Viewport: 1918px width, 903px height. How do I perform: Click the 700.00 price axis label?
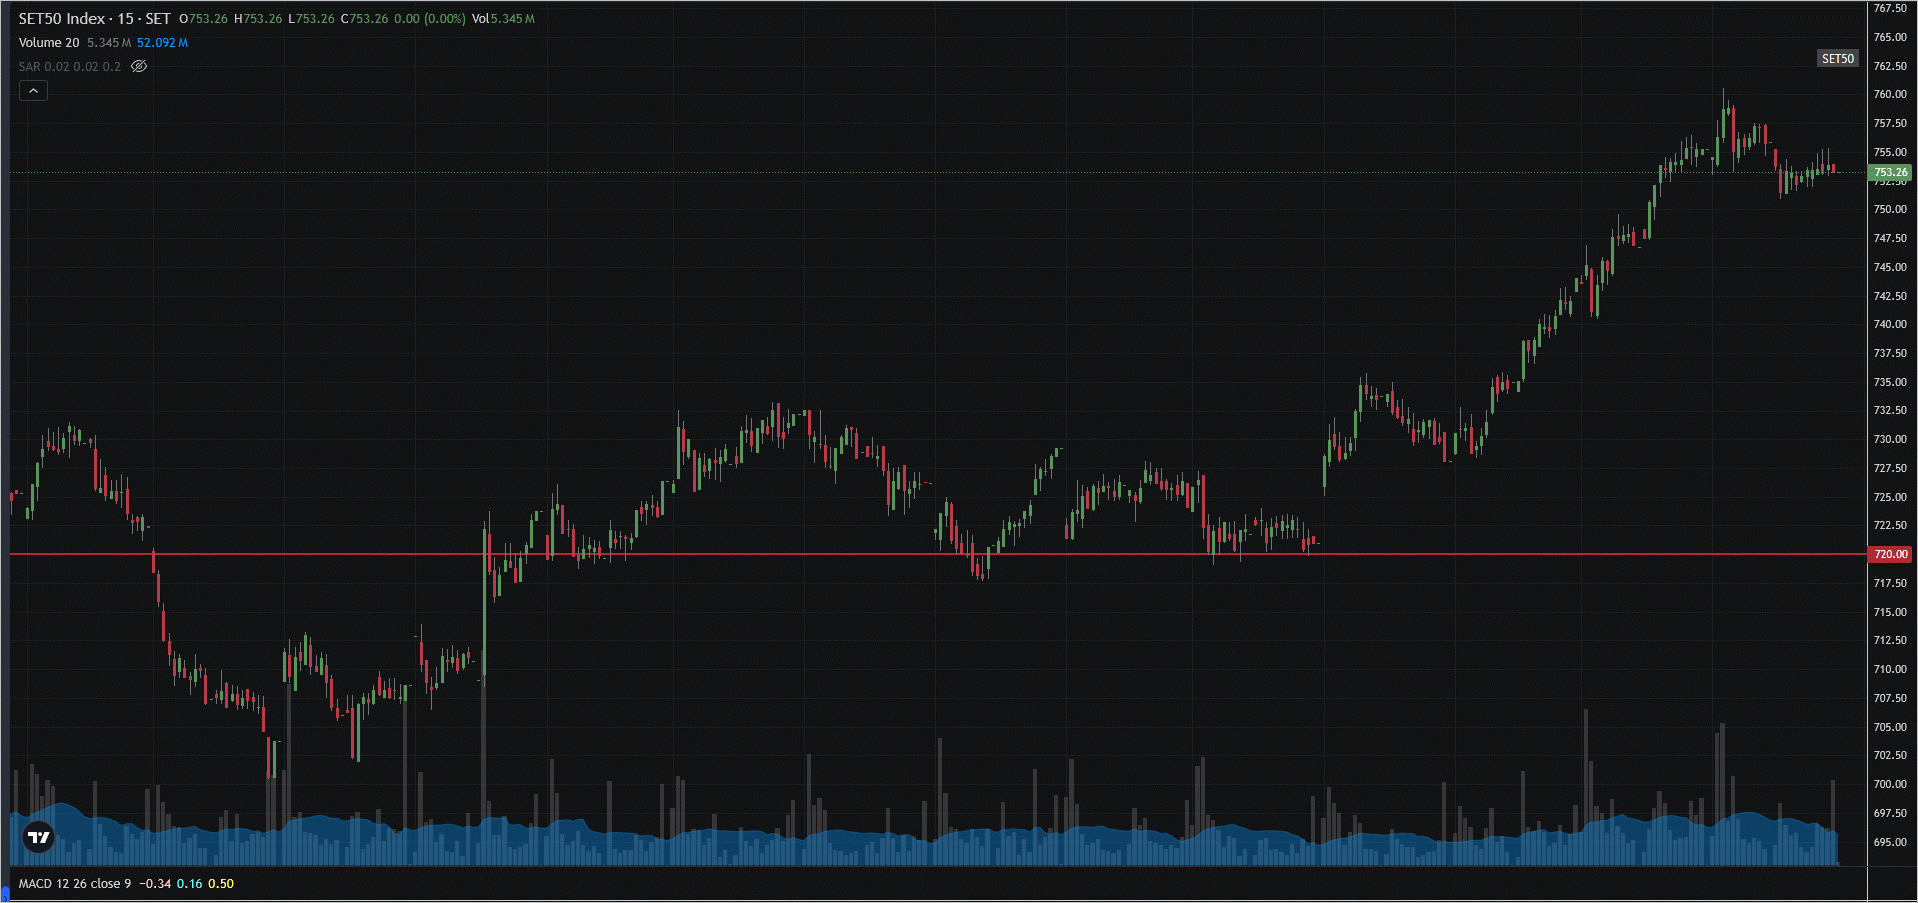[1890, 785]
